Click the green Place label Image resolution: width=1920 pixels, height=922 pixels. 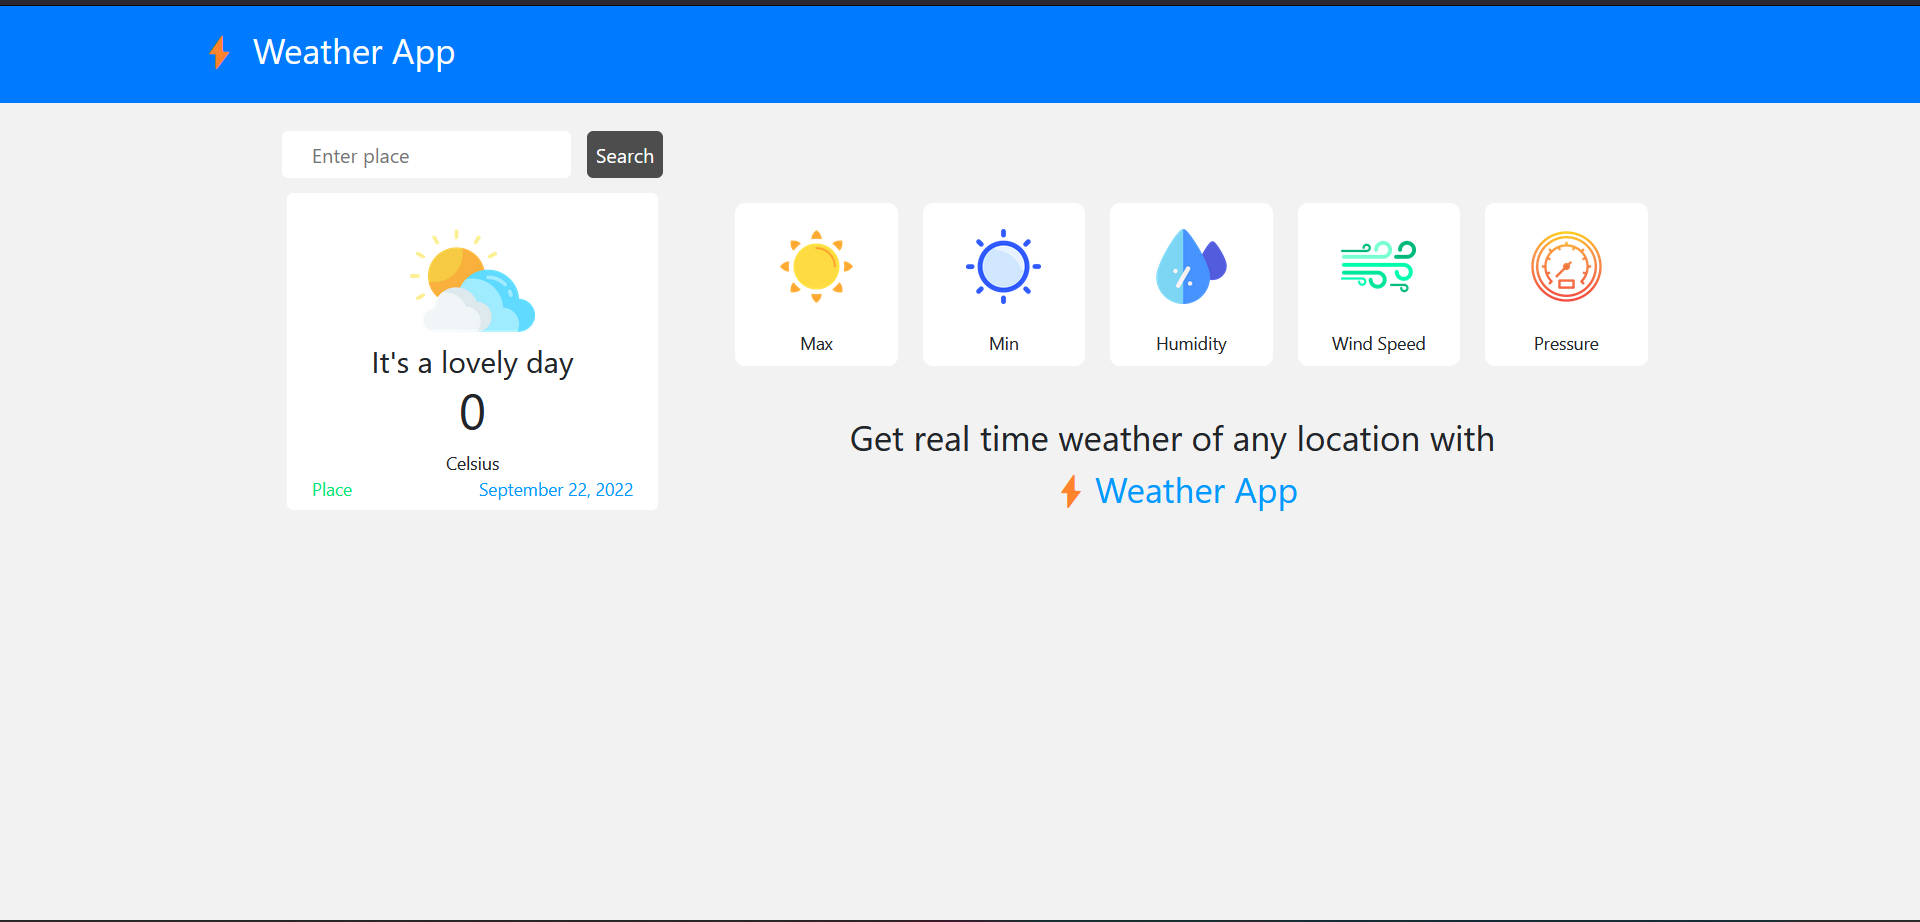point(332,489)
